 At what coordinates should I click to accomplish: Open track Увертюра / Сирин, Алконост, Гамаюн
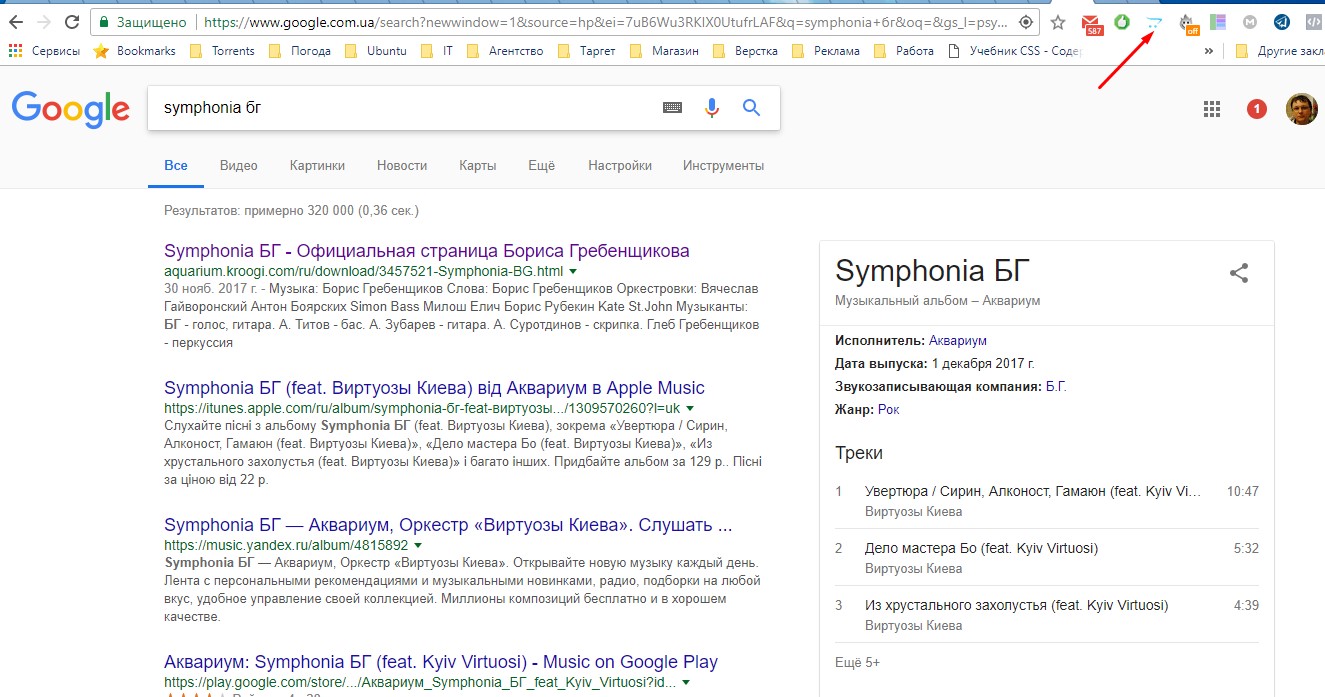(1033, 491)
